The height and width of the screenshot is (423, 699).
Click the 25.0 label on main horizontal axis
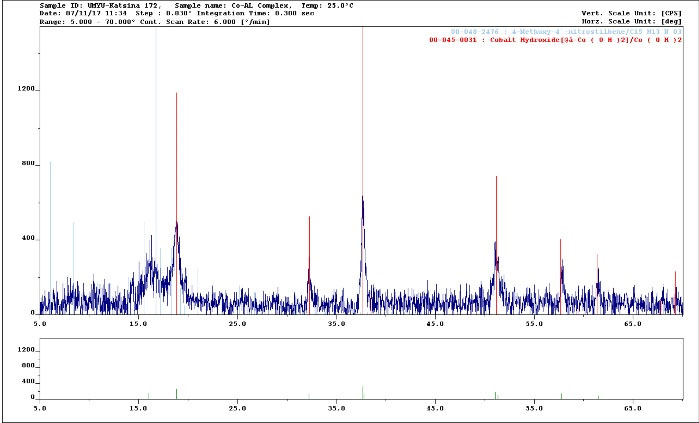[x=237, y=325]
